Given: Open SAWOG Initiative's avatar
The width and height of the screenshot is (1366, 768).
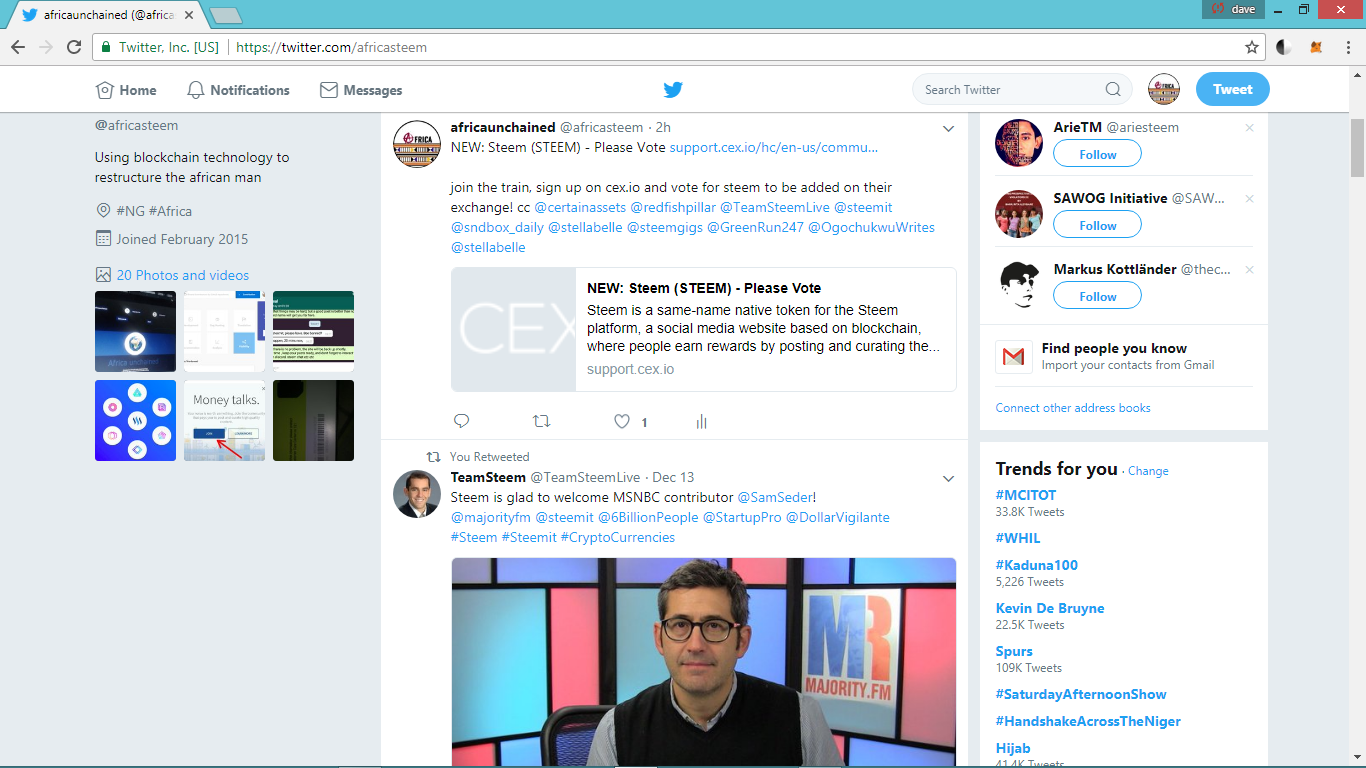Looking at the screenshot, I should [x=1019, y=213].
